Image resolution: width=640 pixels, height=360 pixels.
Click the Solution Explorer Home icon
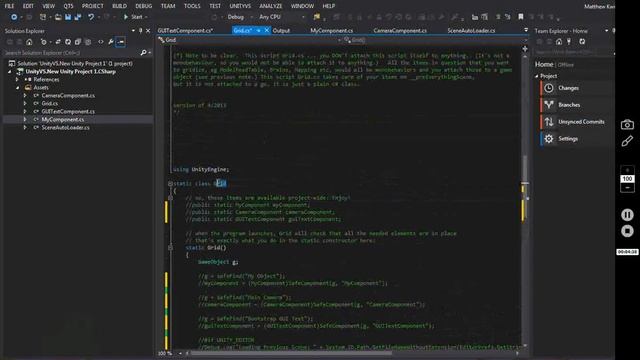point(29,42)
